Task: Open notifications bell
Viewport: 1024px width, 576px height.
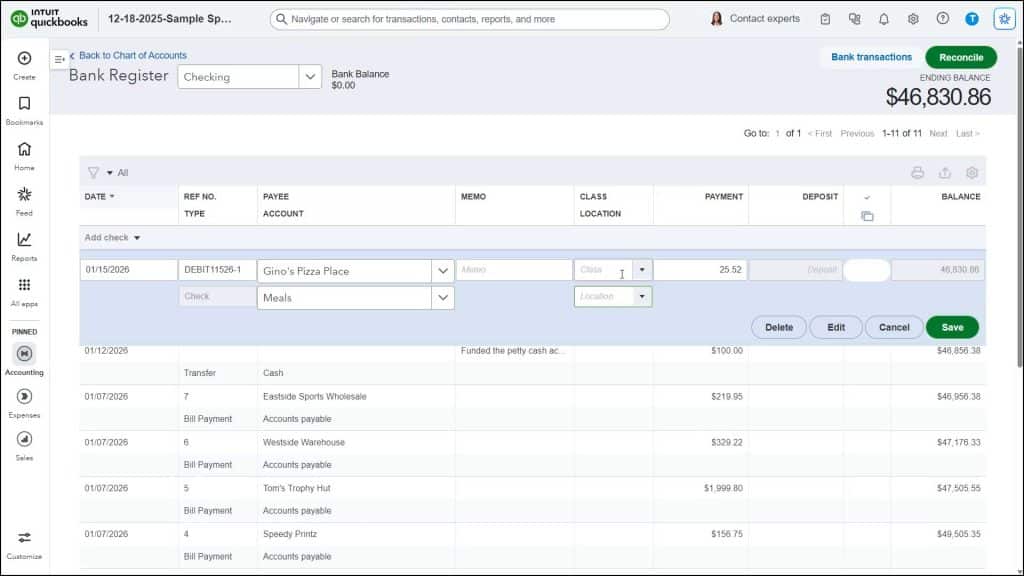Action: 884,19
